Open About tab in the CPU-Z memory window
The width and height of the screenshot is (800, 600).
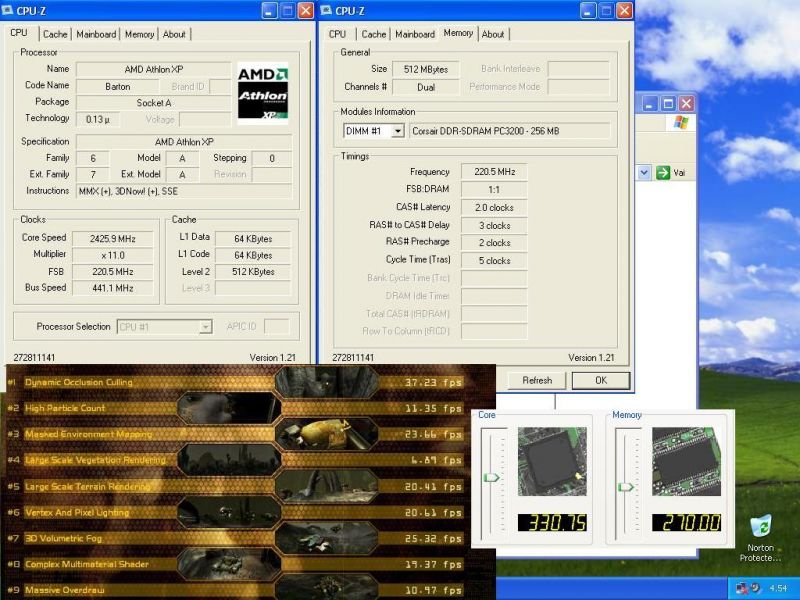tap(493, 34)
